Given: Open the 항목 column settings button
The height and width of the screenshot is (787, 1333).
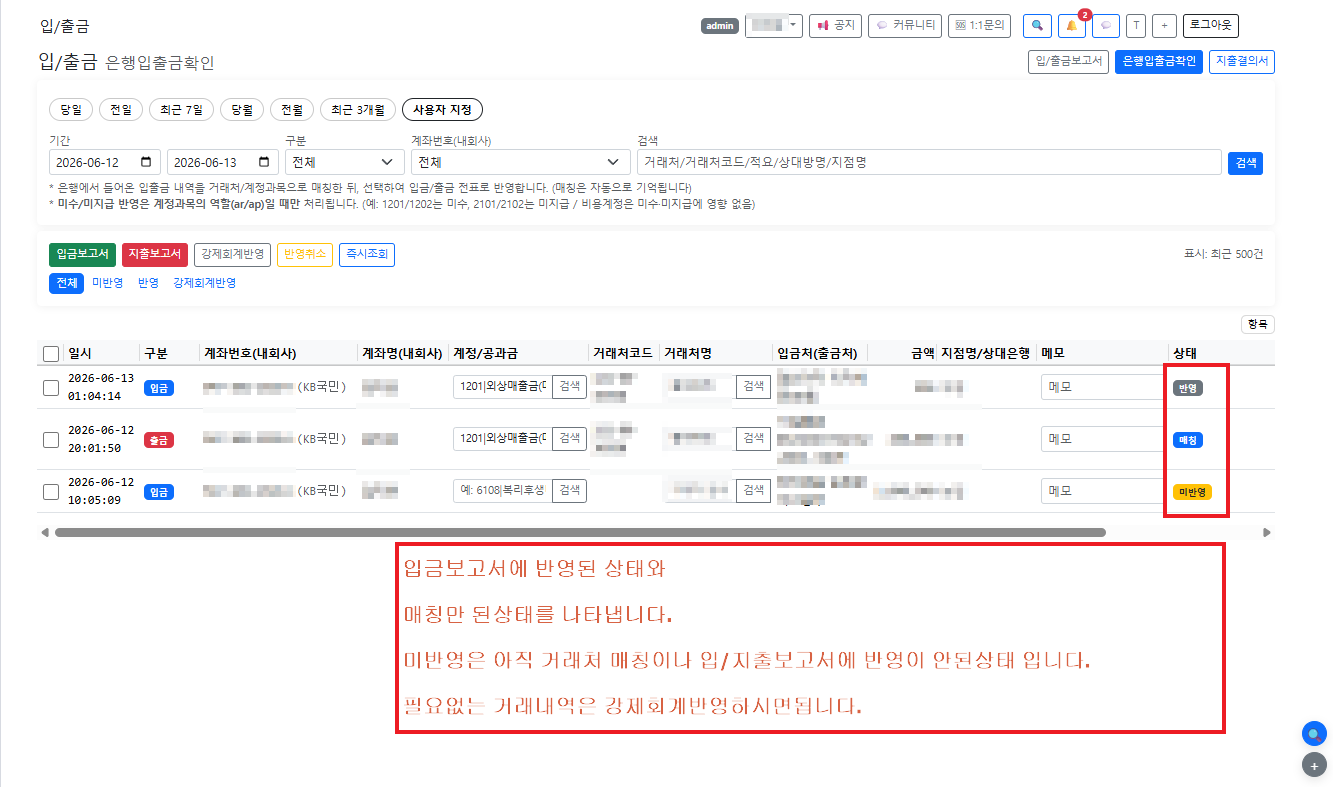Looking at the screenshot, I should 1257,325.
